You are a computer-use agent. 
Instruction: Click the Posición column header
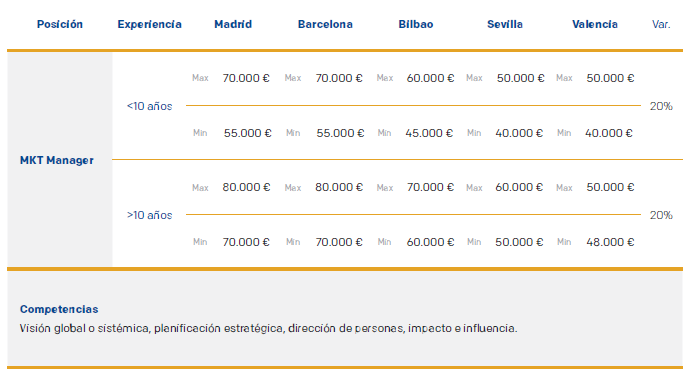click(x=60, y=24)
